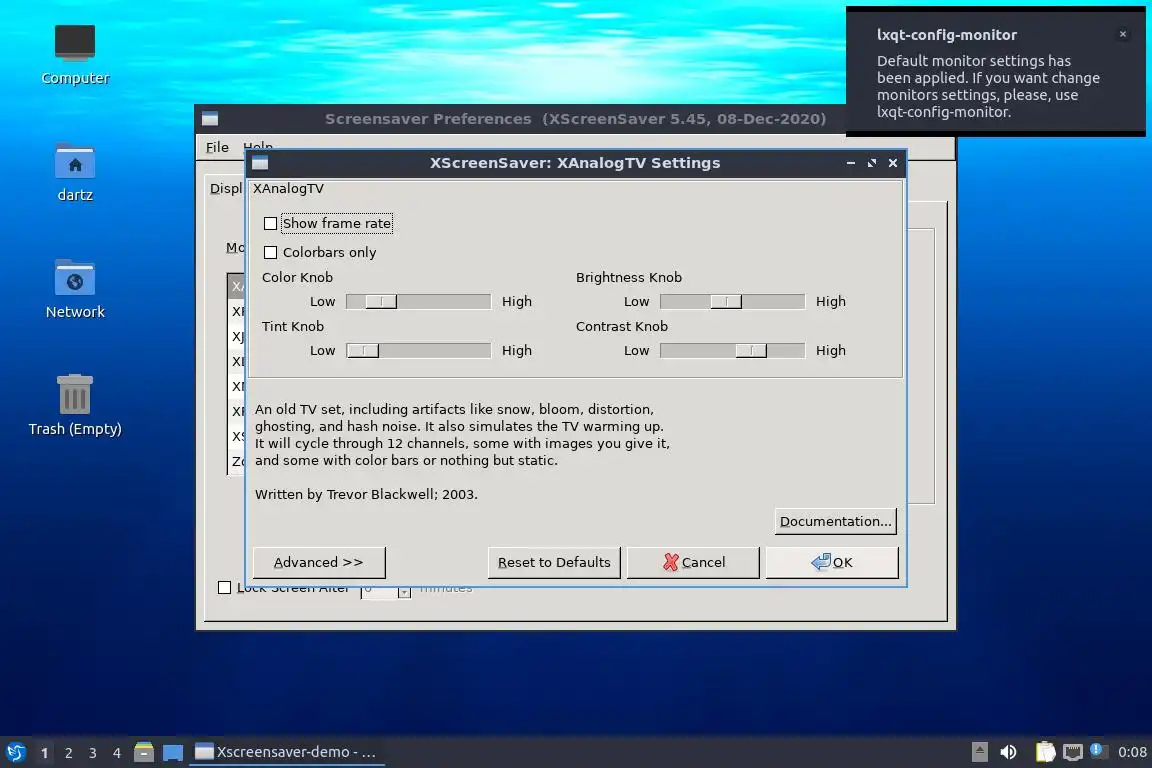Click the Tint Knob slider
The image size is (1152, 768).
point(418,351)
